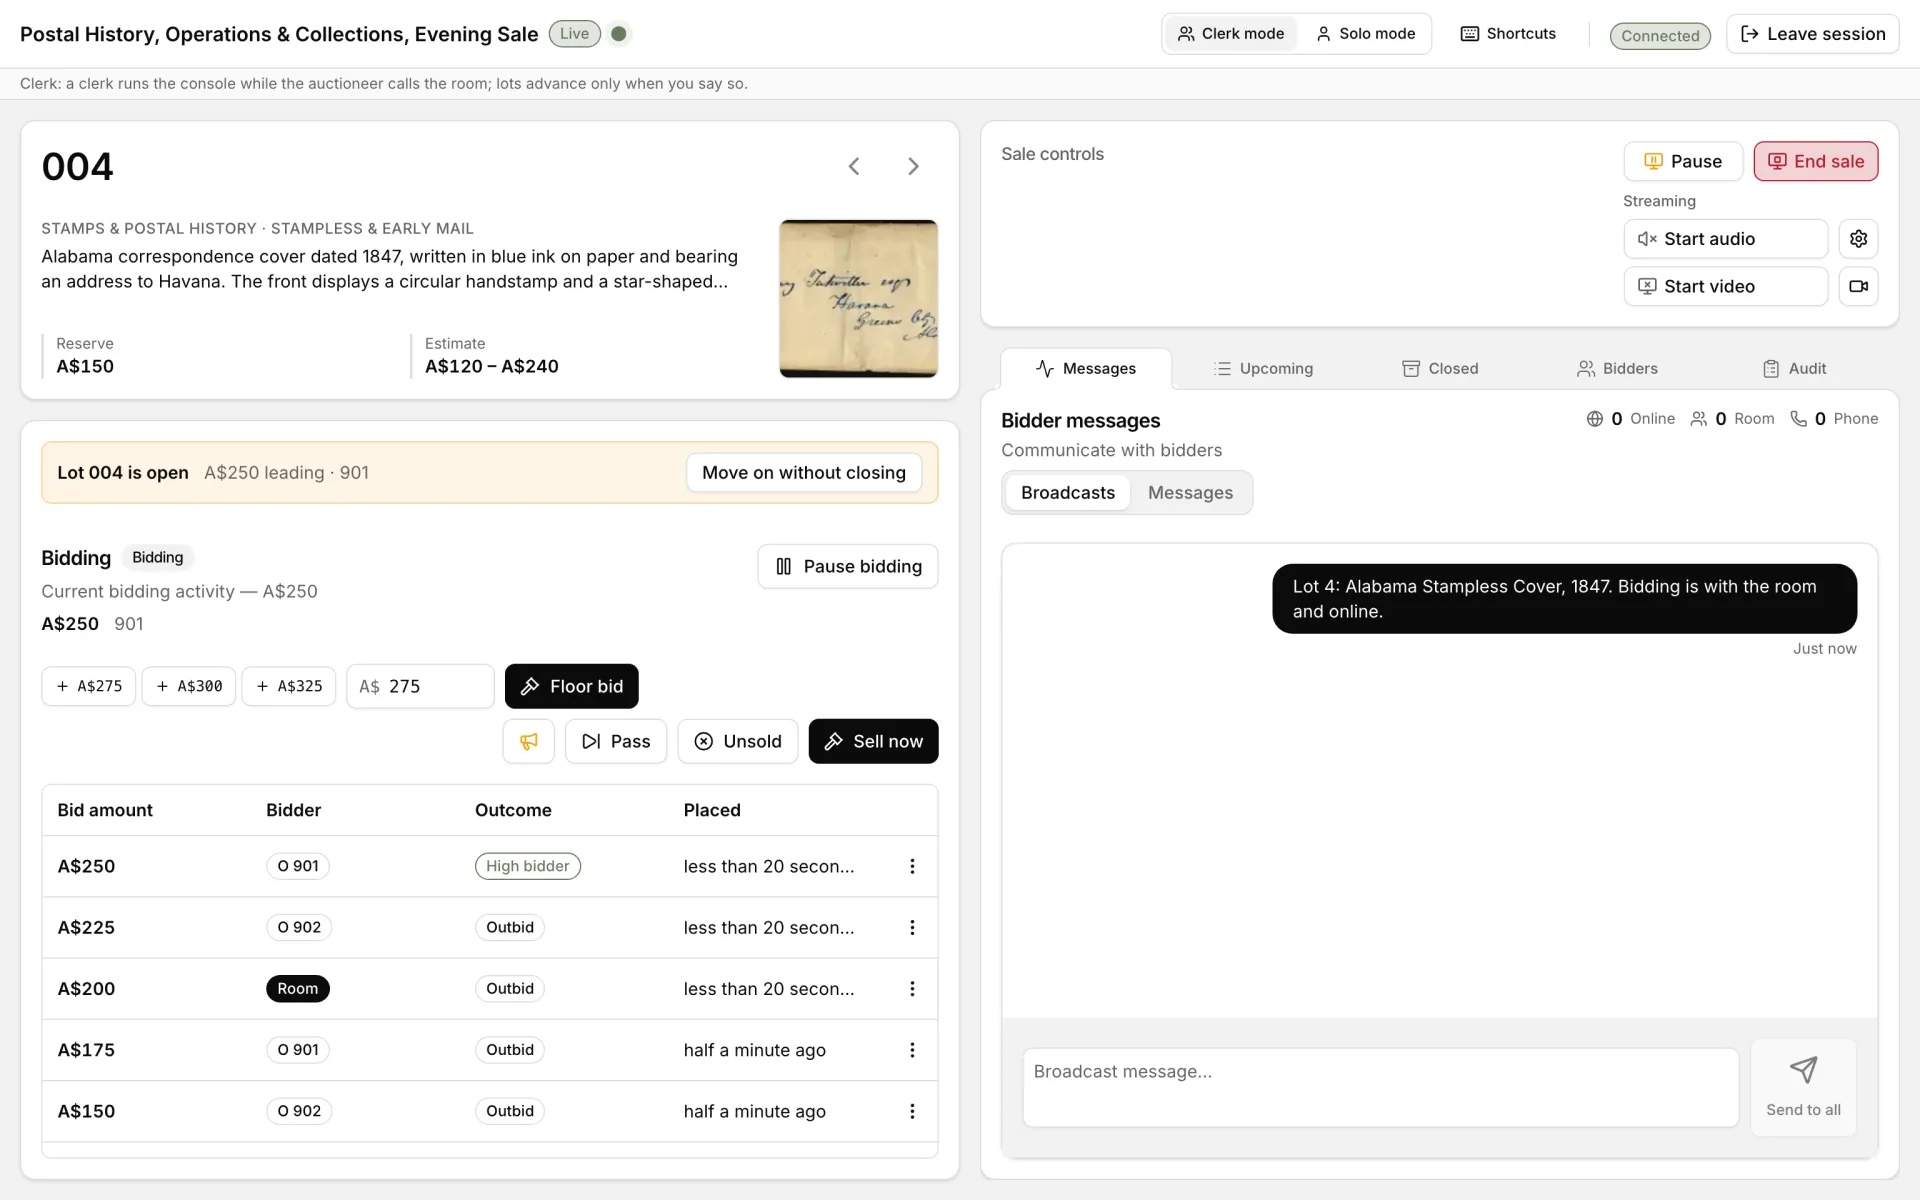The width and height of the screenshot is (1920, 1200).
Task: Open row menu for A$225 bid
Action: click(912, 927)
